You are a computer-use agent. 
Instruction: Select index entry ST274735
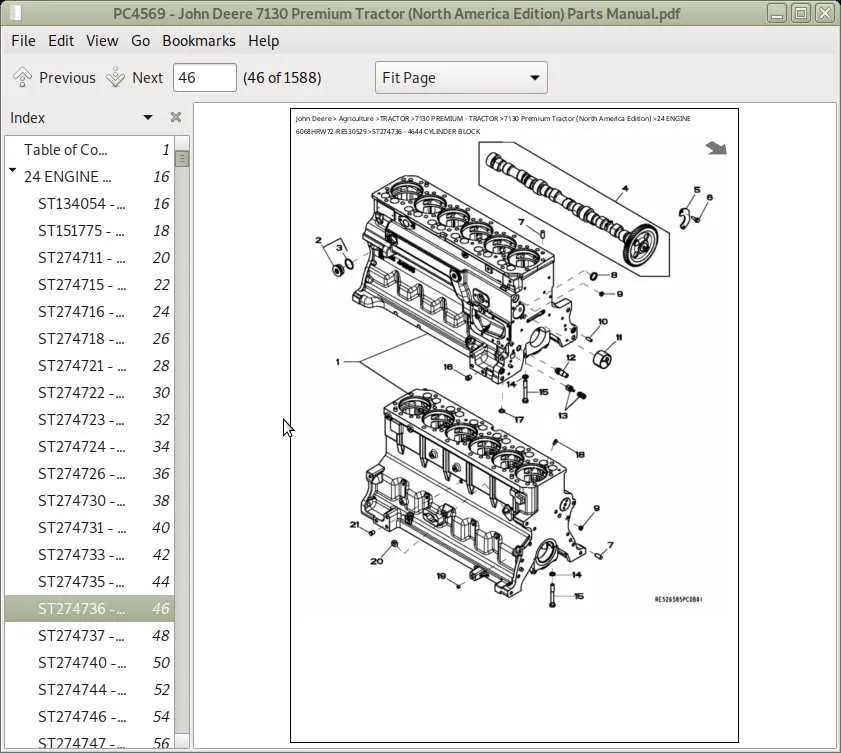(x=90, y=581)
